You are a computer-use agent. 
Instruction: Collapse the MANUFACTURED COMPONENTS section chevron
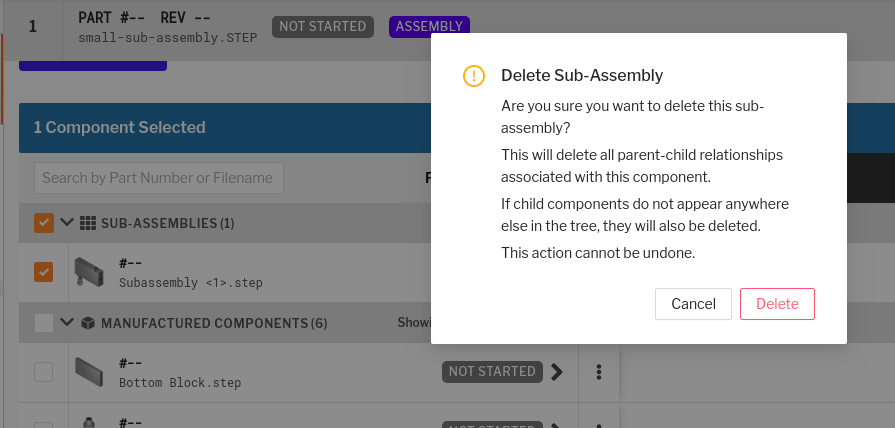(x=67, y=323)
